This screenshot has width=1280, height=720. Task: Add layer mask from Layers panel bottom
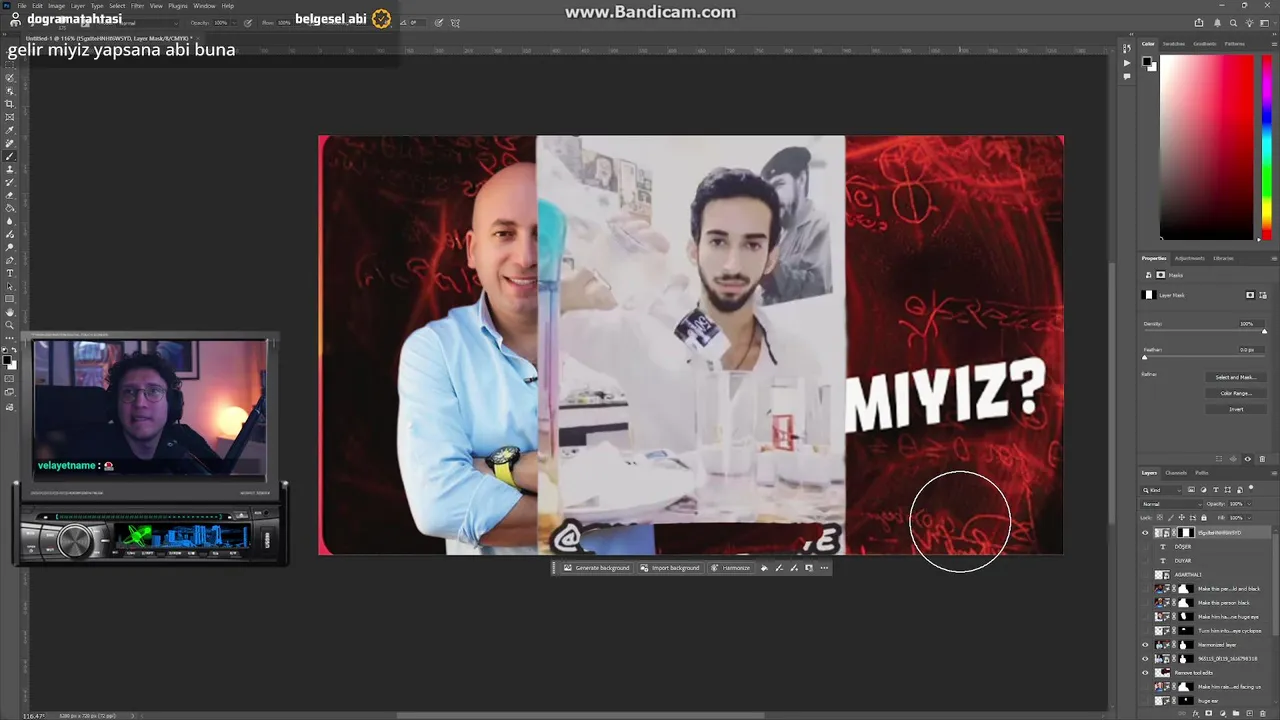[1209, 714]
